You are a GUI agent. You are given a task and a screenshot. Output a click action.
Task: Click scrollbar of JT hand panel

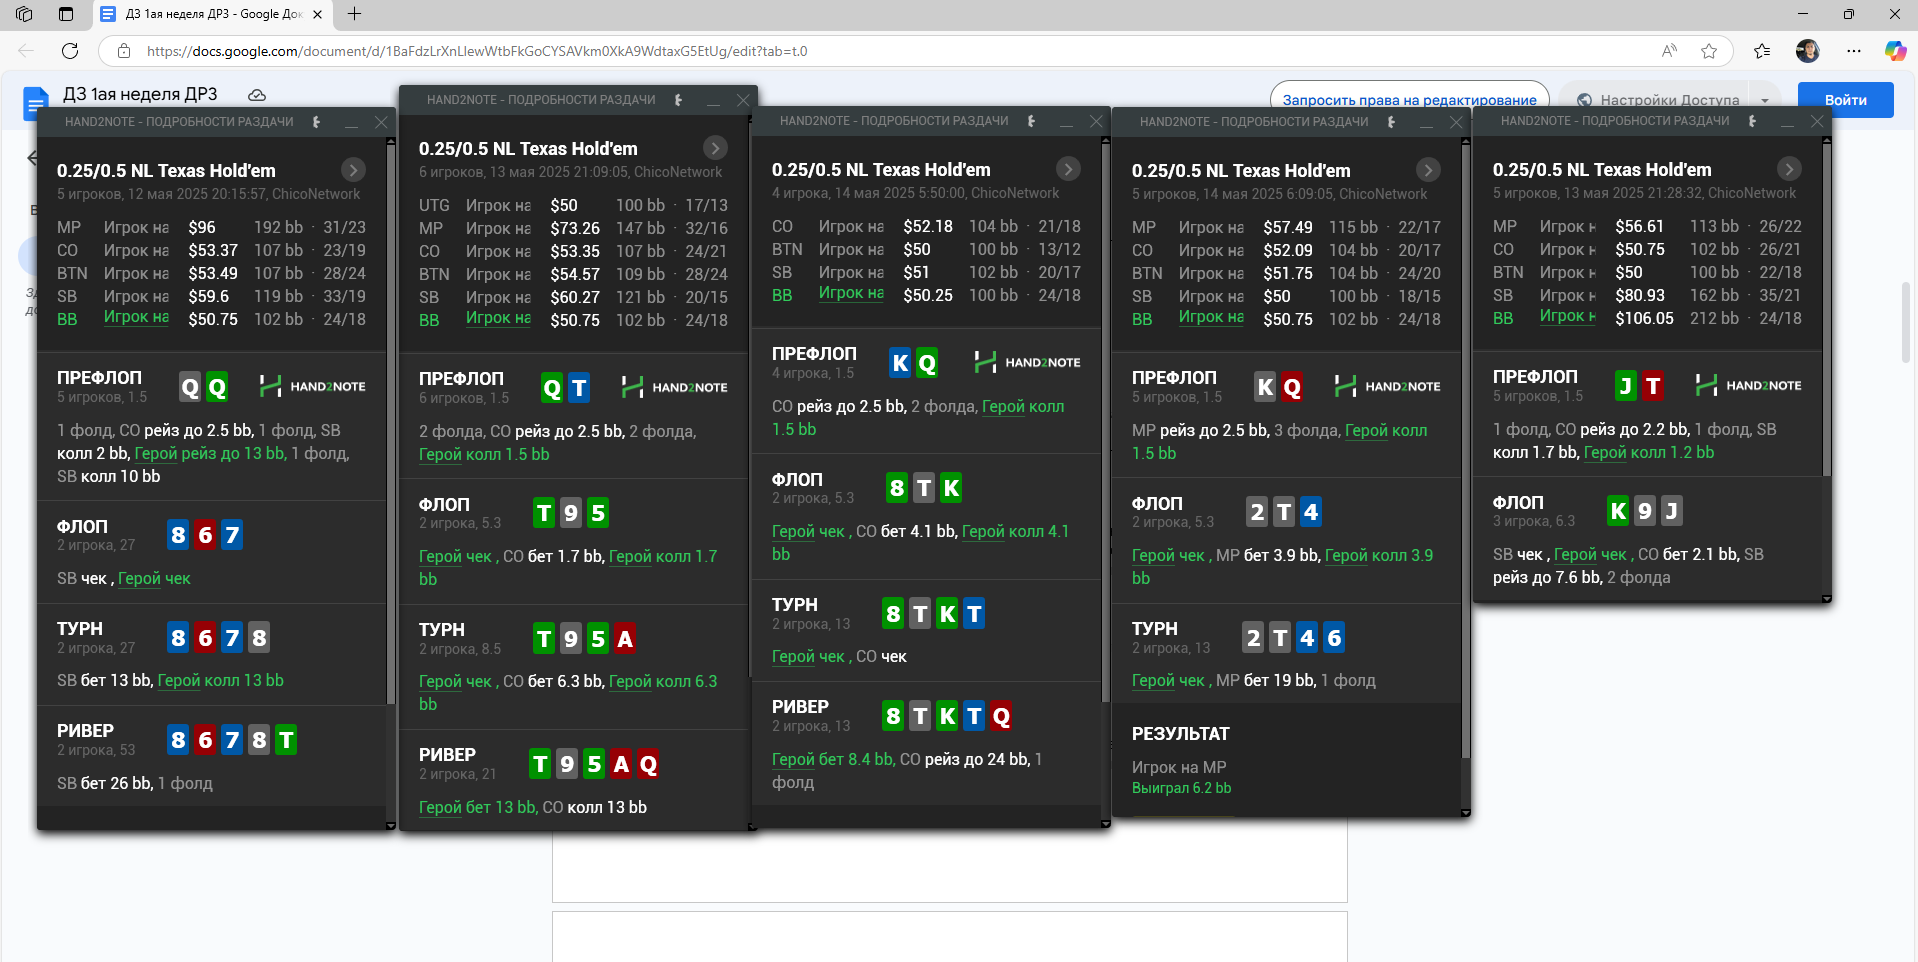[1827, 311]
